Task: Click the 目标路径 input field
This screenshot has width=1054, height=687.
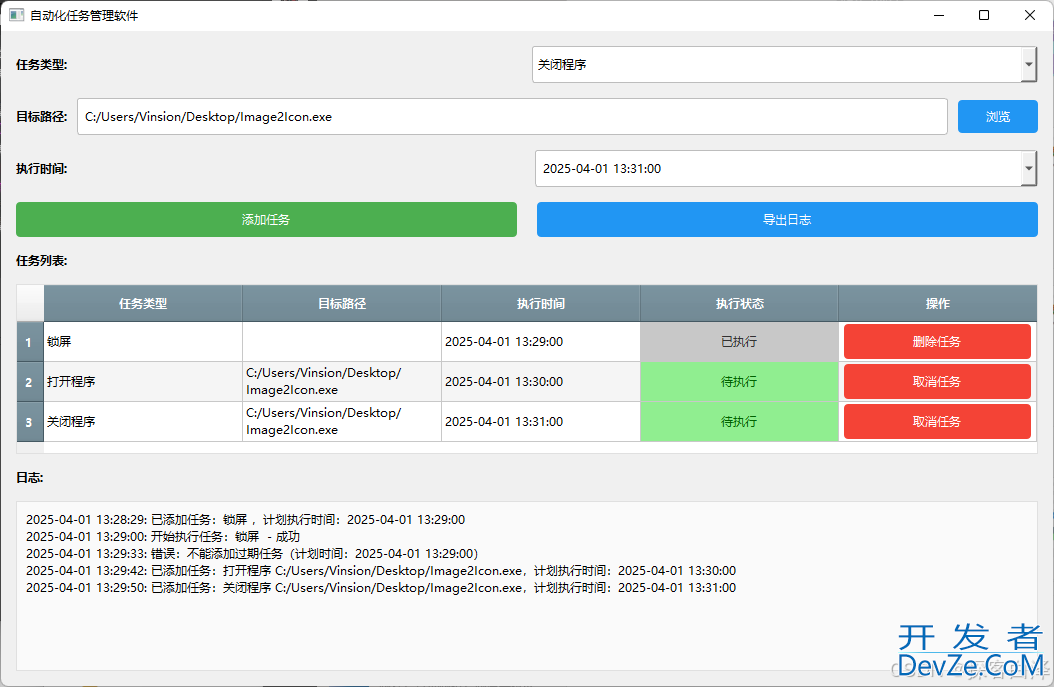Action: (512, 117)
